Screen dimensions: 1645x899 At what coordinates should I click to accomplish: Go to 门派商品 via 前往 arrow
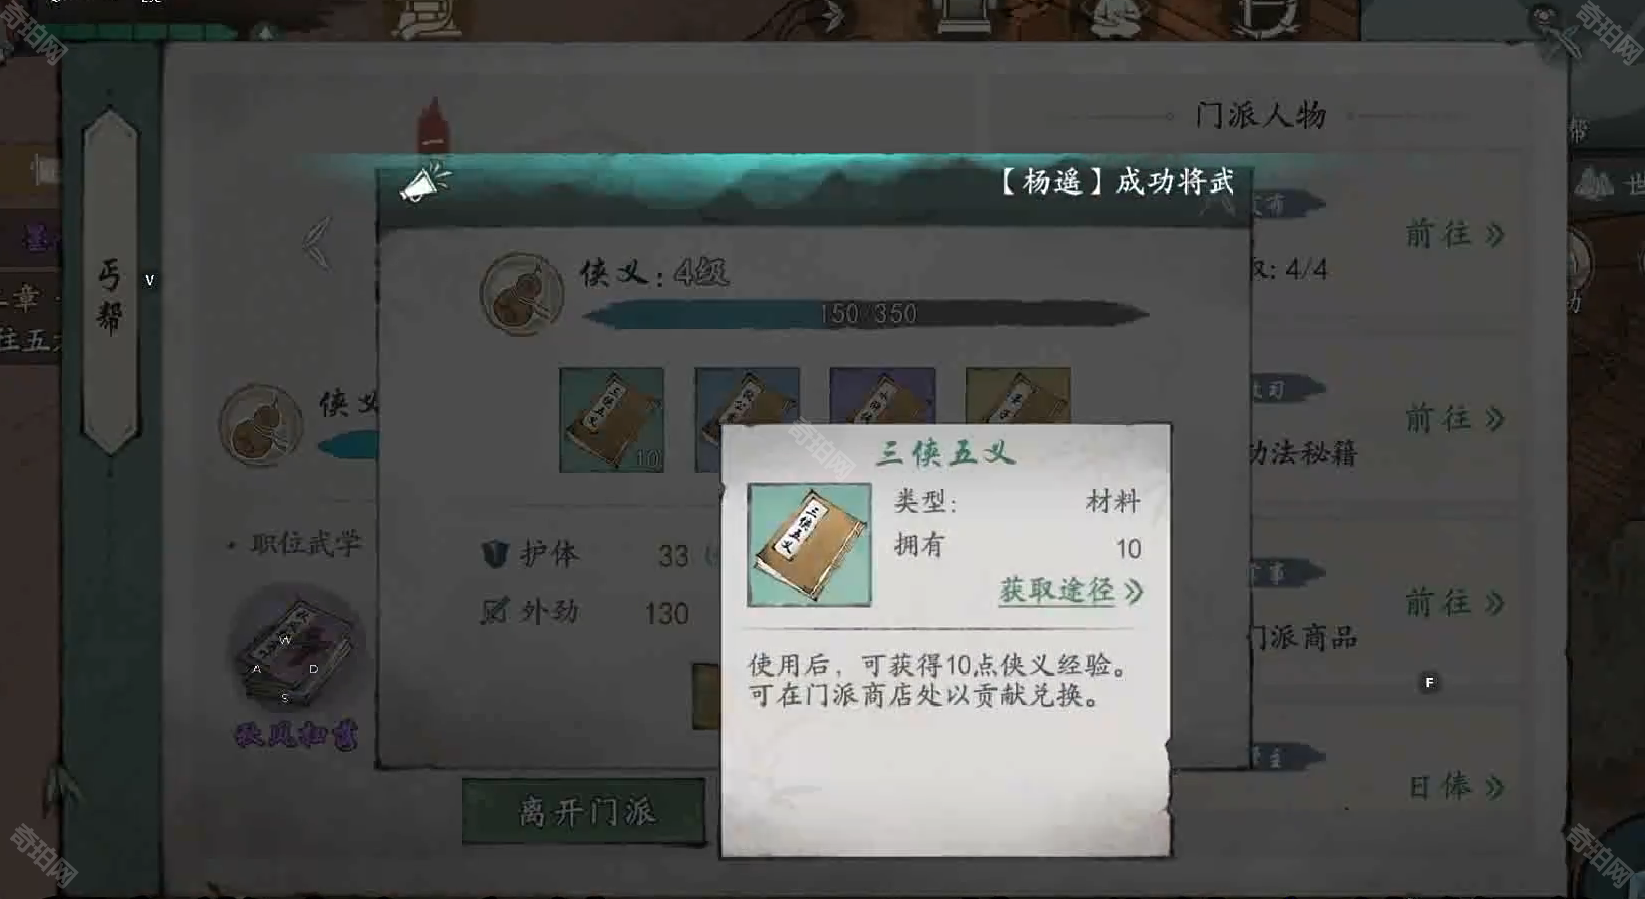click(x=1455, y=602)
